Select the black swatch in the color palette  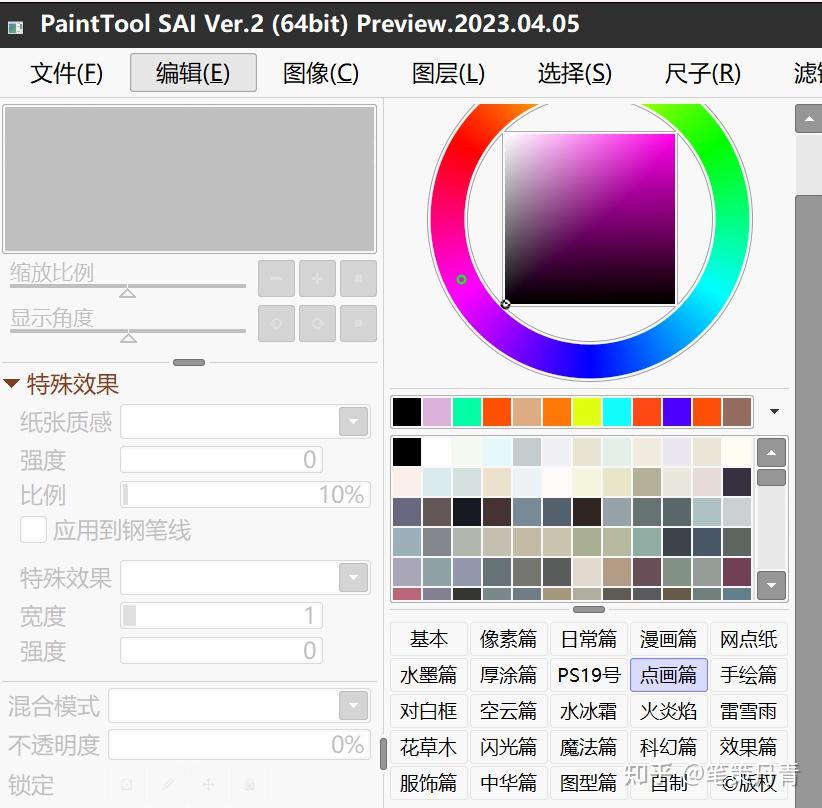pyautogui.click(x=405, y=452)
